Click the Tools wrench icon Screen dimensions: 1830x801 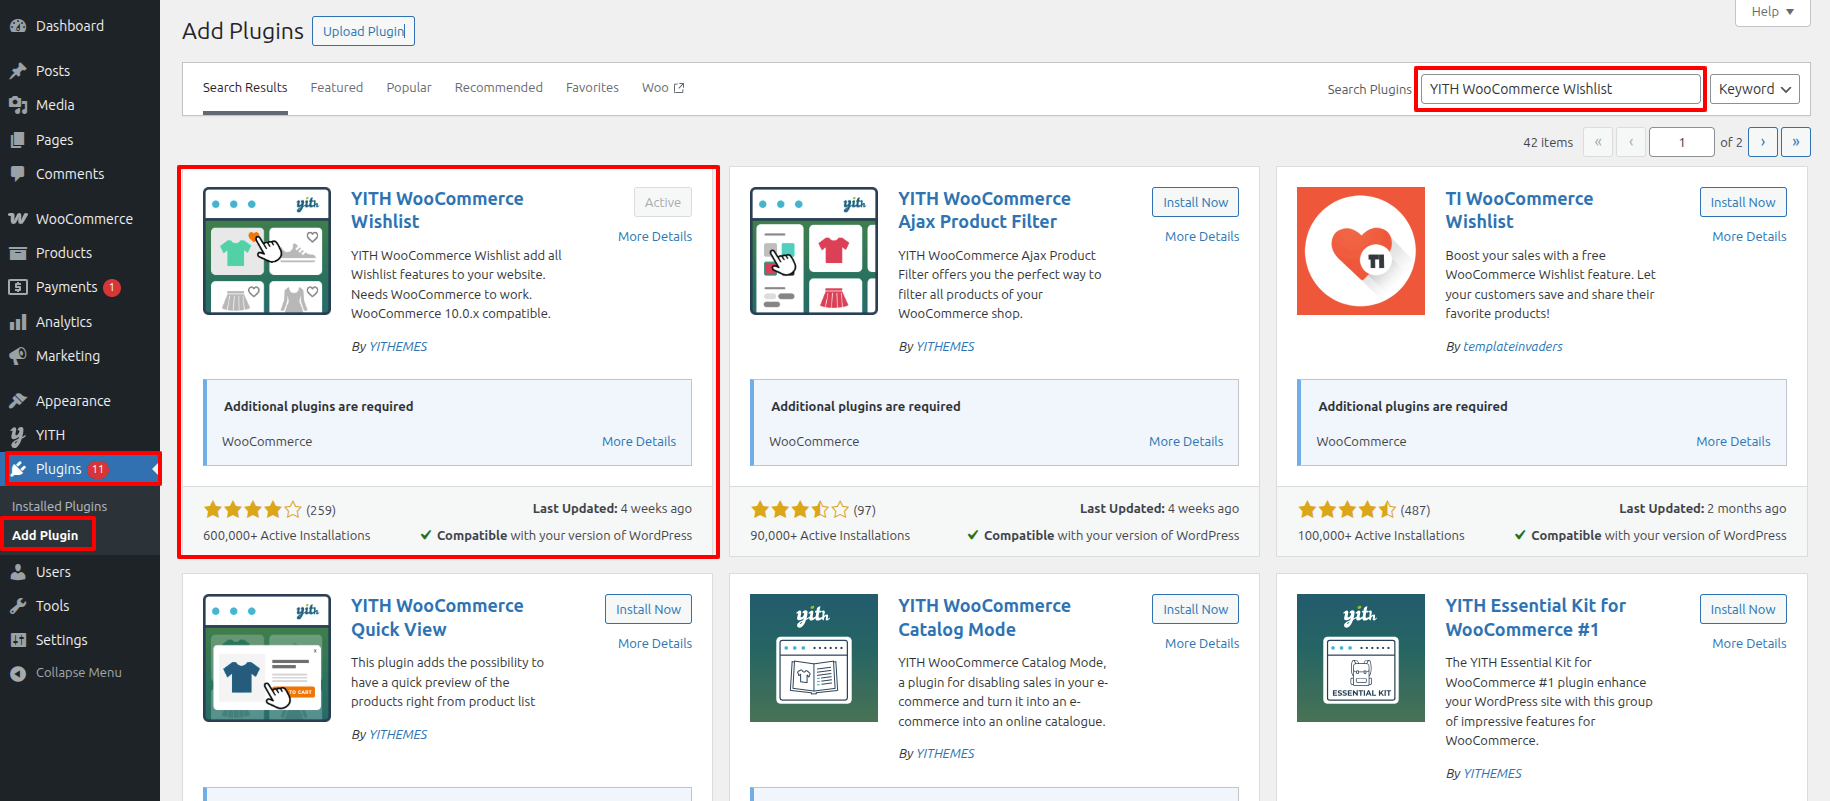coord(18,606)
